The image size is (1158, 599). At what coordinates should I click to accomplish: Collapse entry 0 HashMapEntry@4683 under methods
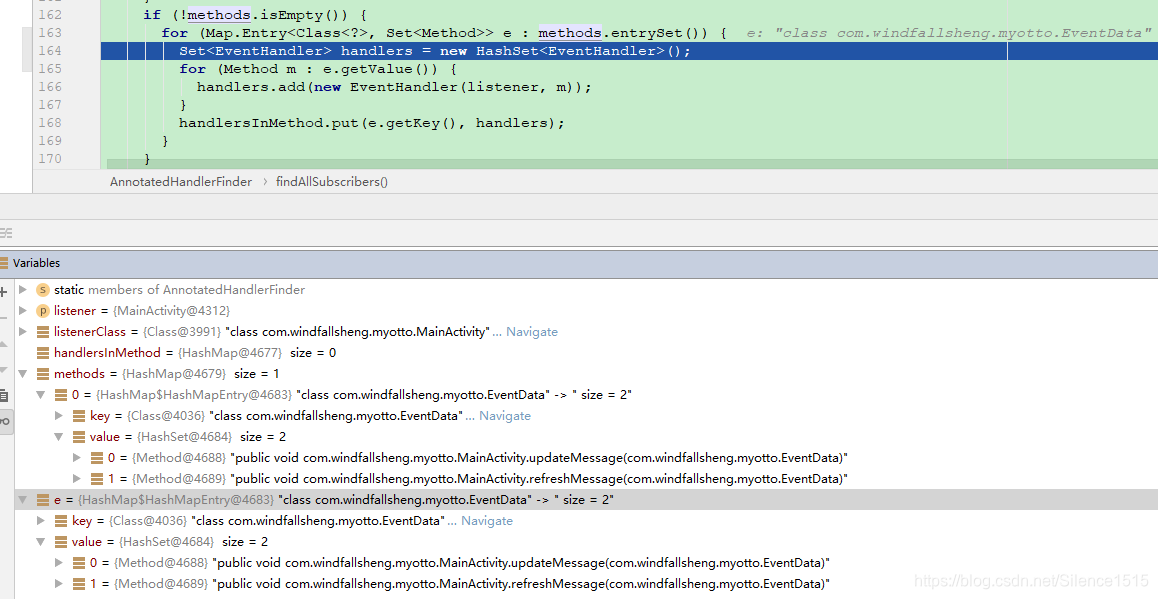(41, 395)
